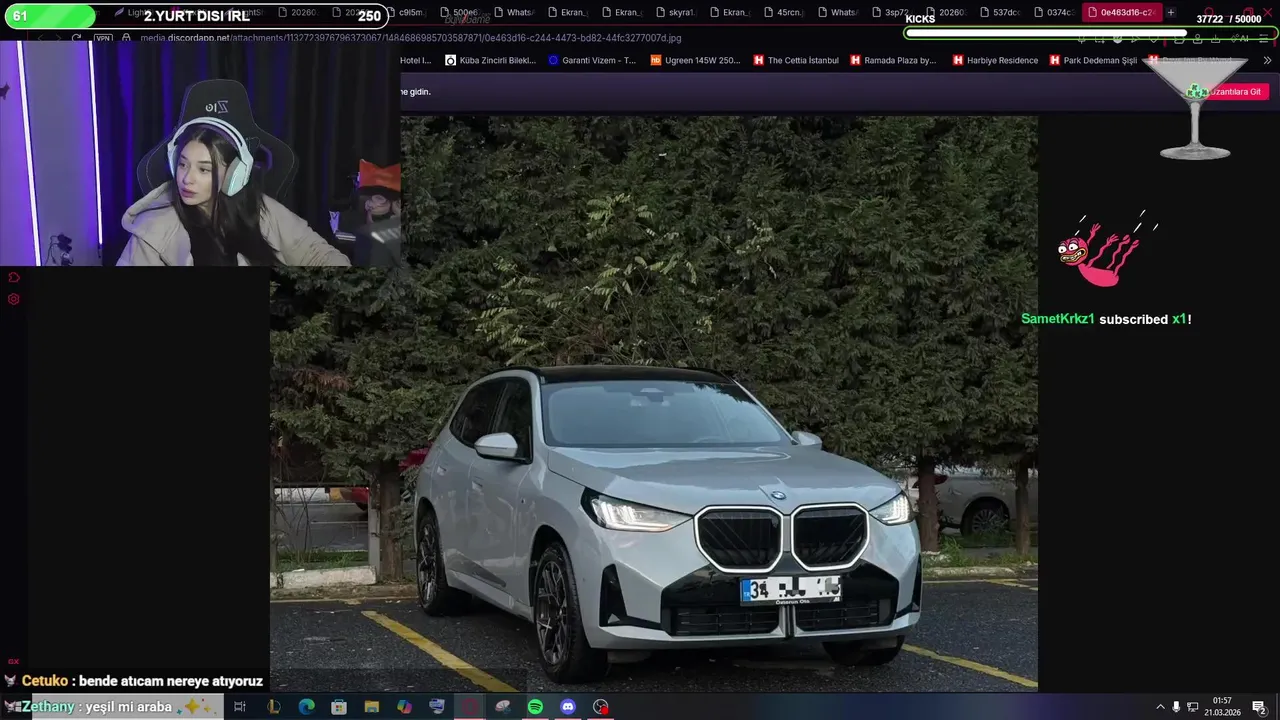Click the discordapp URL address bar
This screenshot has width=1280, height=720.
(410, 38)
